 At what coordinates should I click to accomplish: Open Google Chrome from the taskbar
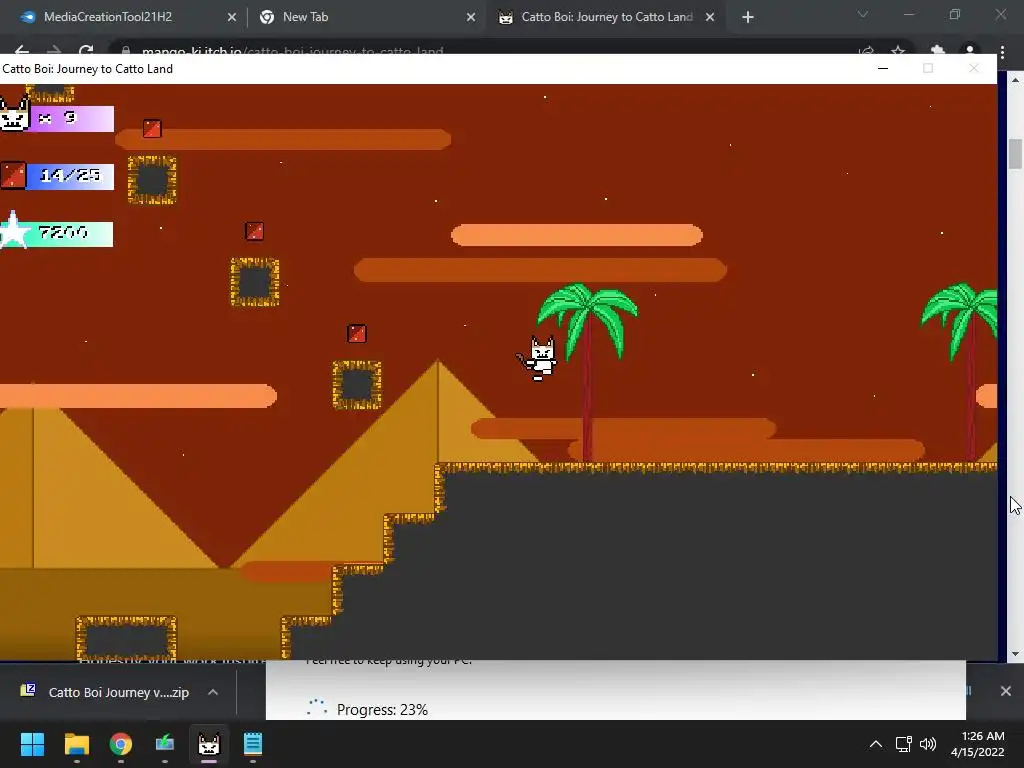tap(121, 744)
